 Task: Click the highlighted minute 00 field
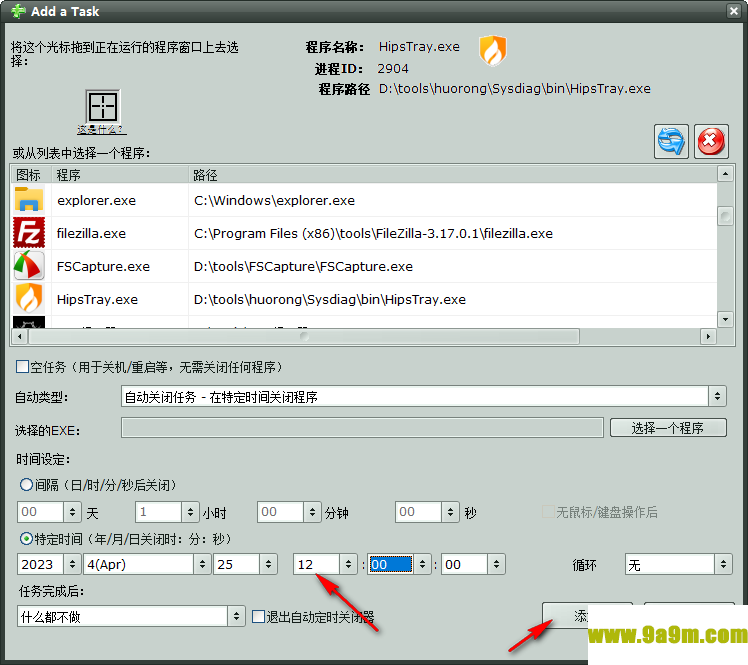point(391,564)
